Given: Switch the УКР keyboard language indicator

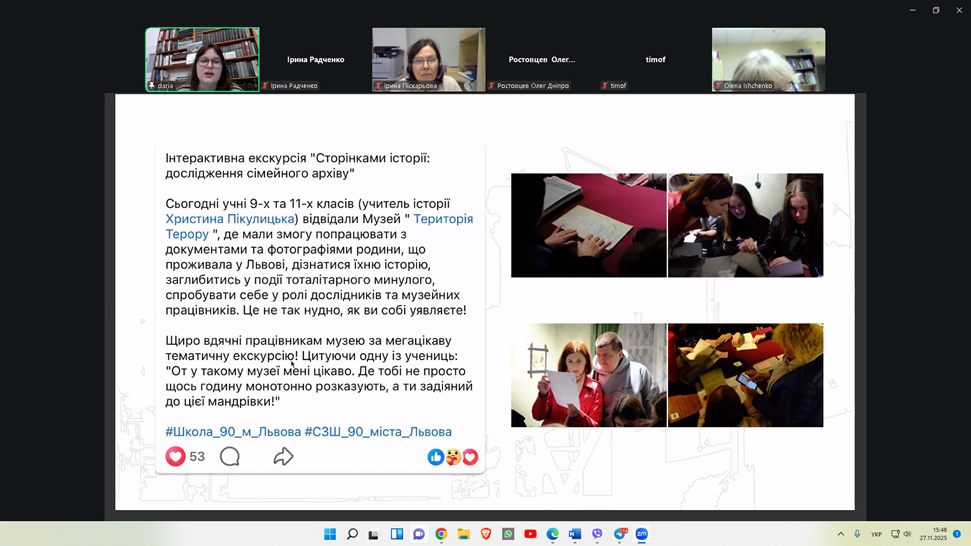Looking at the screenshot, I should [x=876, y=534].
